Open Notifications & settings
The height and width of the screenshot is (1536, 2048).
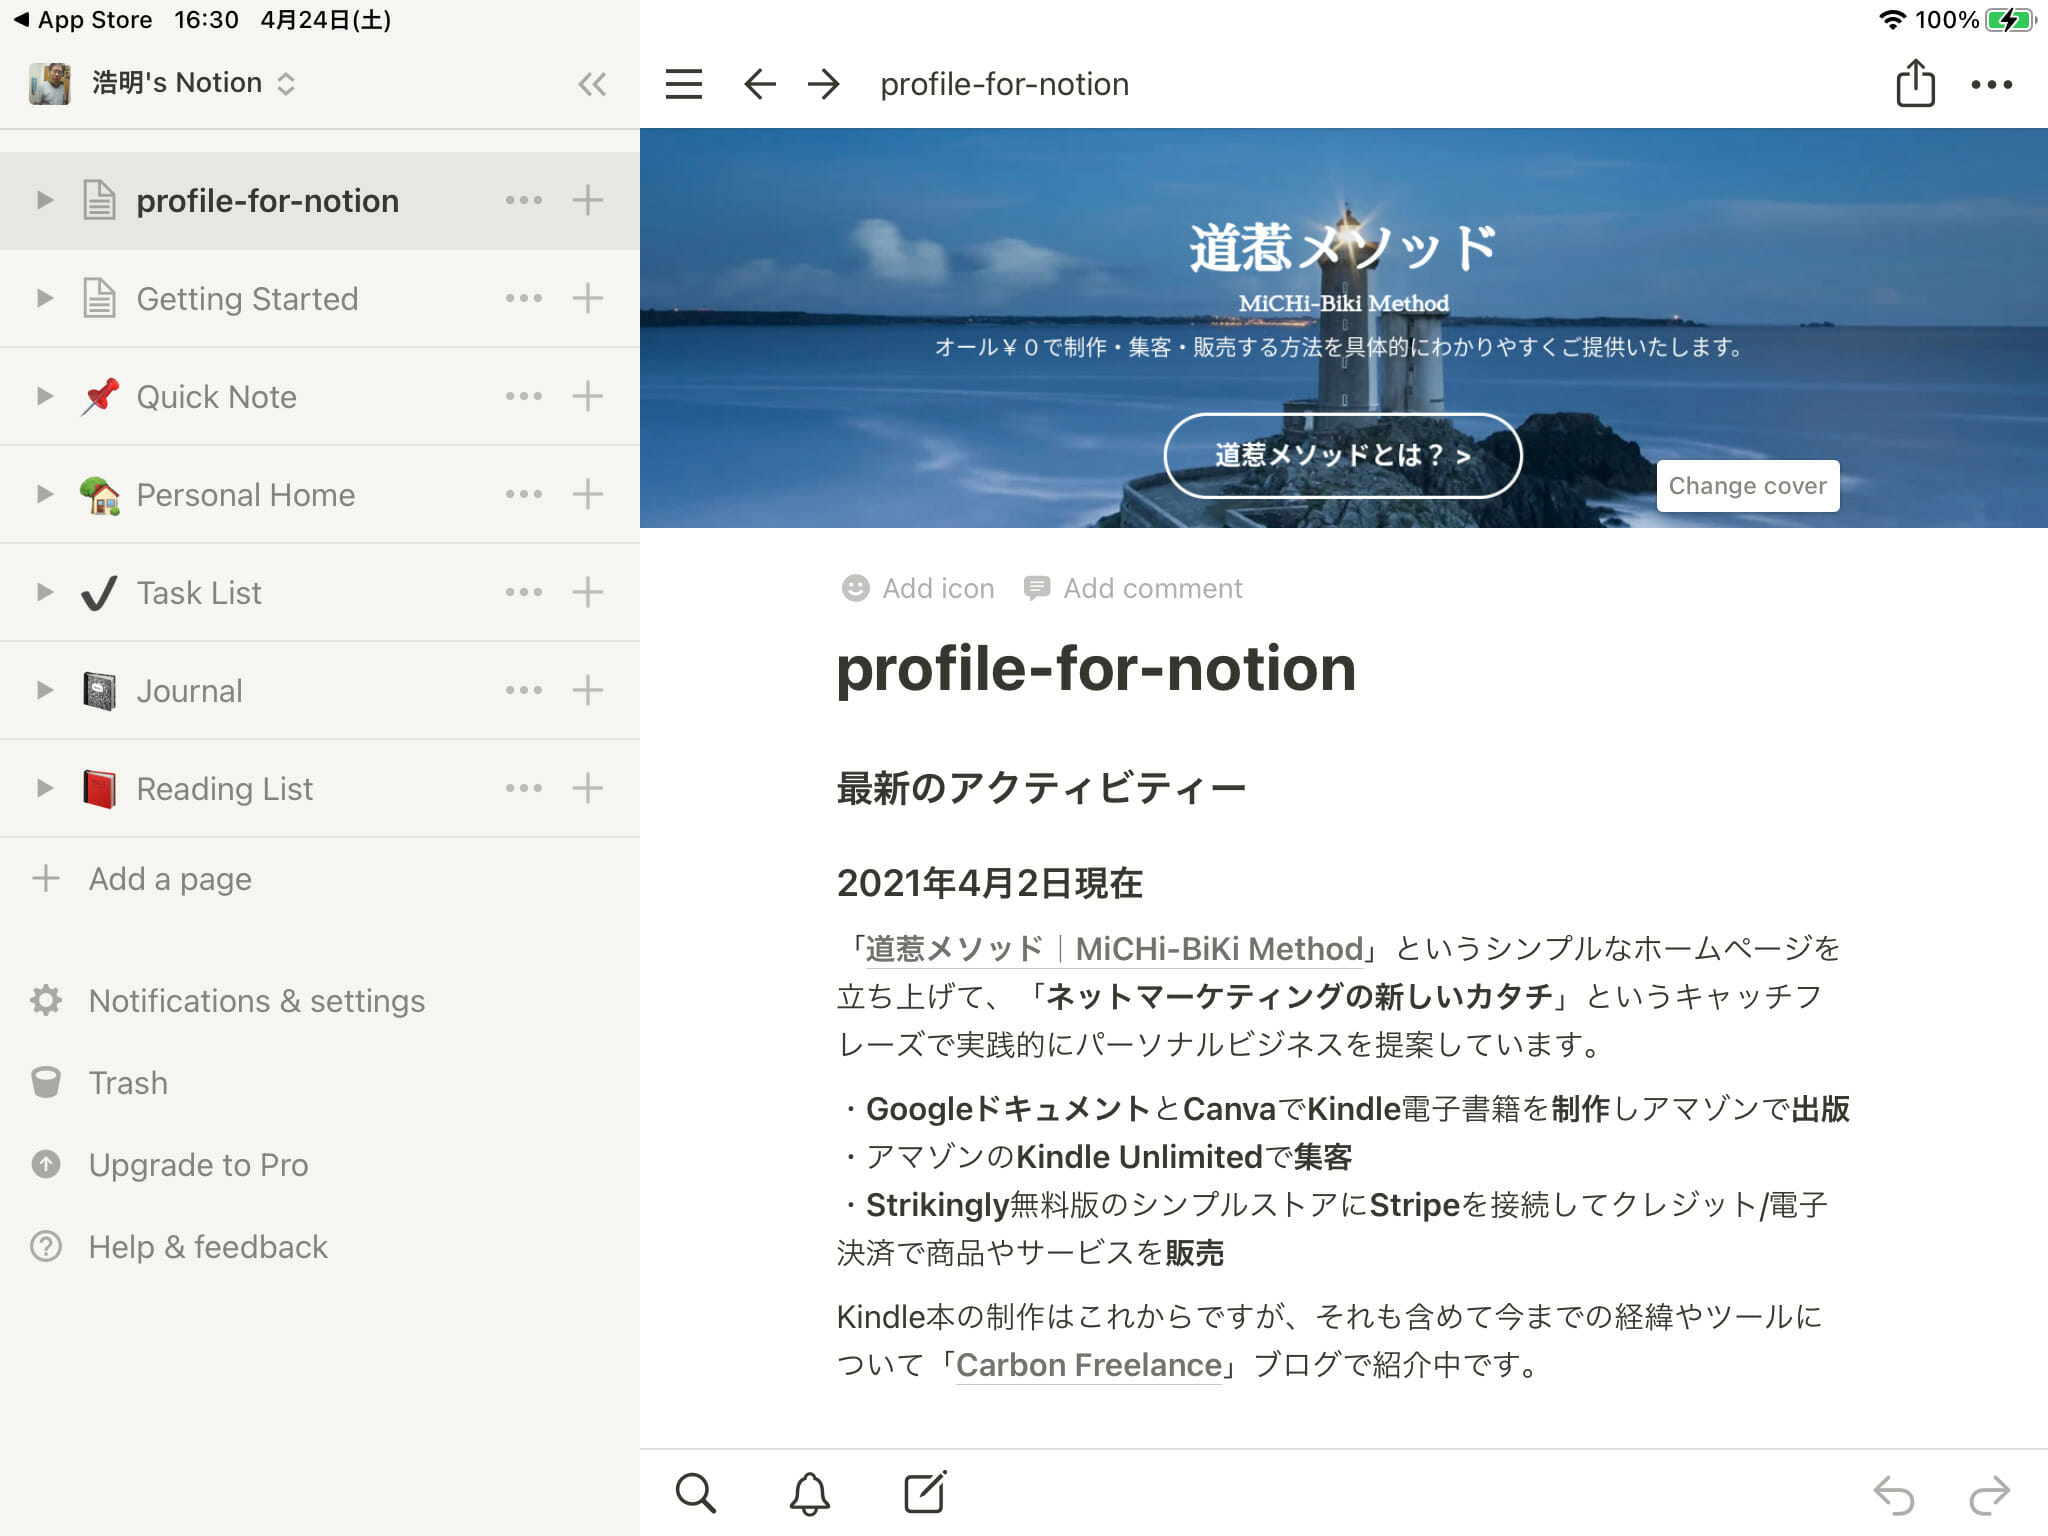pyautogui.click(x=227, y=1001)
